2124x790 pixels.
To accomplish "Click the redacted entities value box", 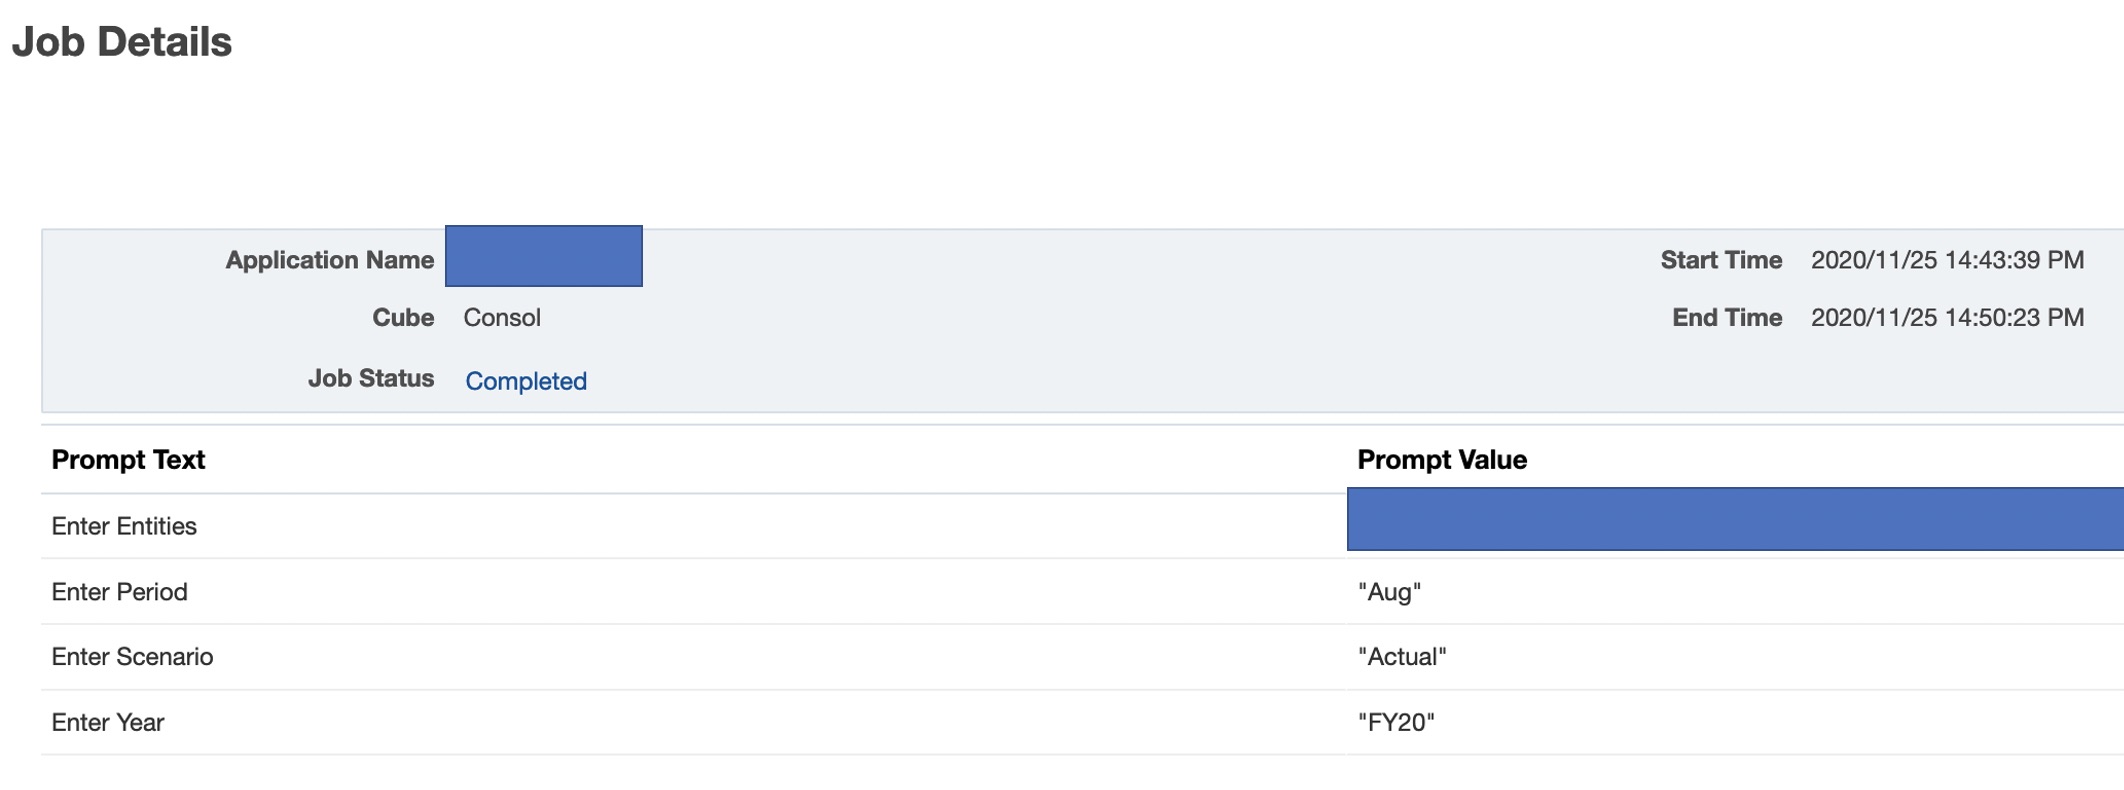I will [1734, 519].
